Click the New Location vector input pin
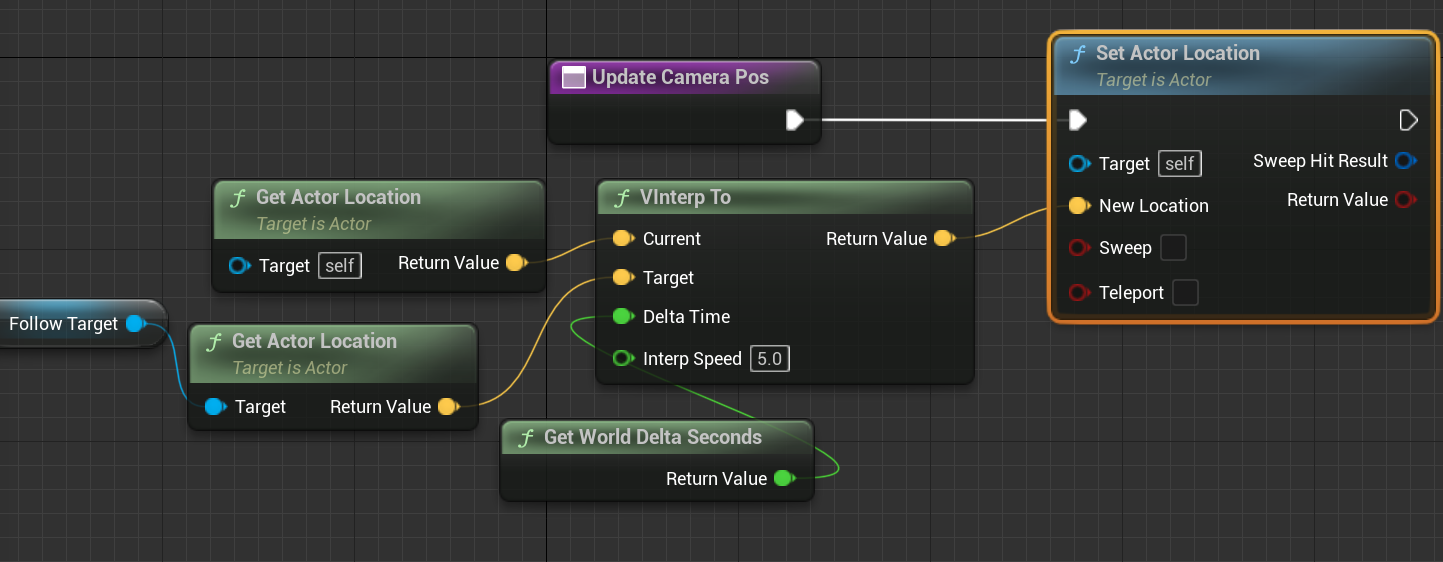The image size is (1443, 562). pyautogui.click(x=1078, y=206)
